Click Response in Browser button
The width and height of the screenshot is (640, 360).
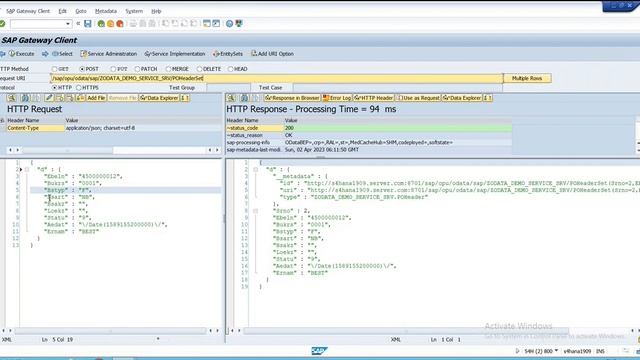pos(292,98)
